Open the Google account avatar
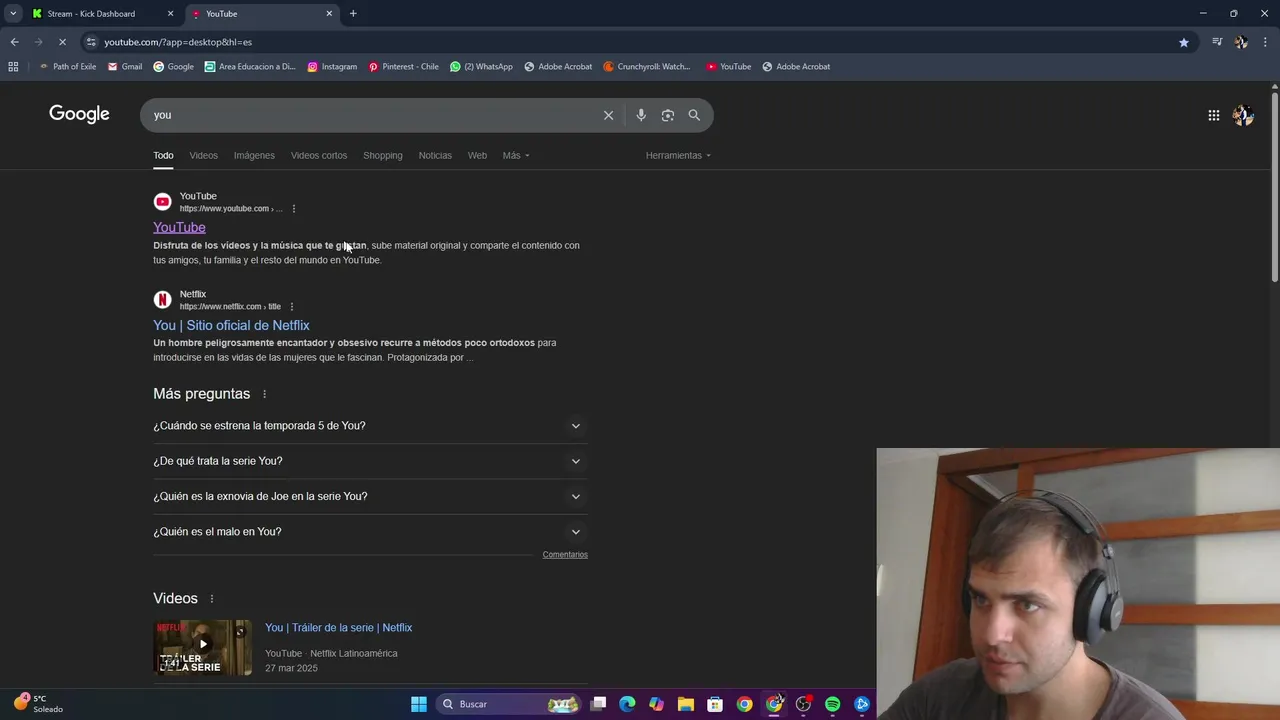The width and height of the screenshot is (1280, 720). pyautogui.click(x=1243, y=115)
